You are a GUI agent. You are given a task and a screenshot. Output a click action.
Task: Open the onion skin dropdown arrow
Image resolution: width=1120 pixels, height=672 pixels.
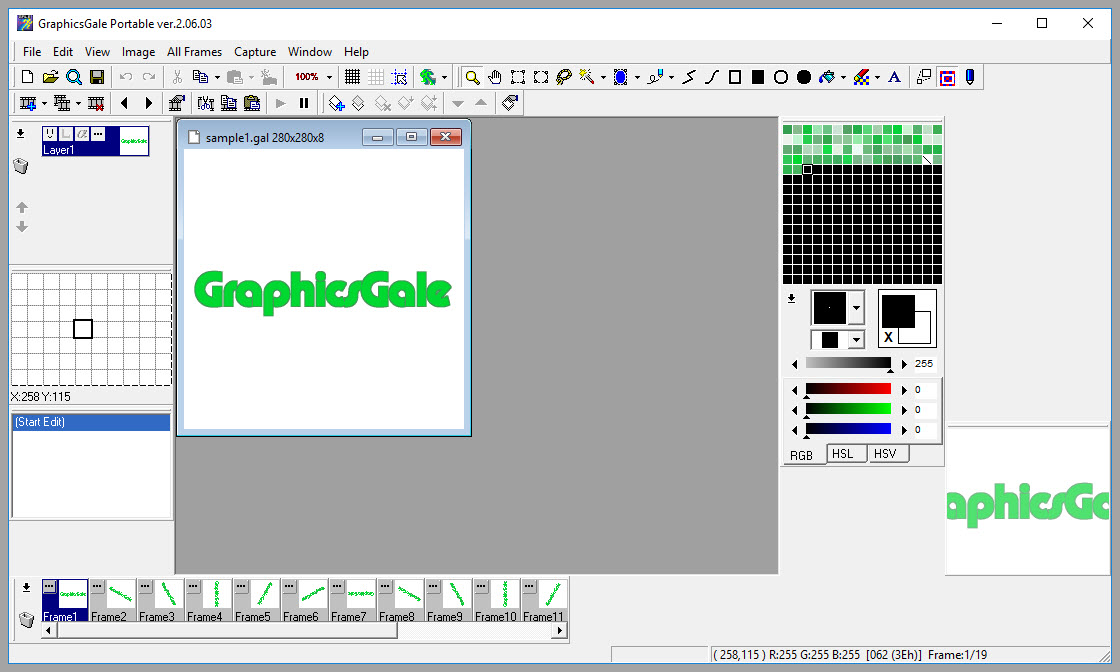(x=444, y=77)
